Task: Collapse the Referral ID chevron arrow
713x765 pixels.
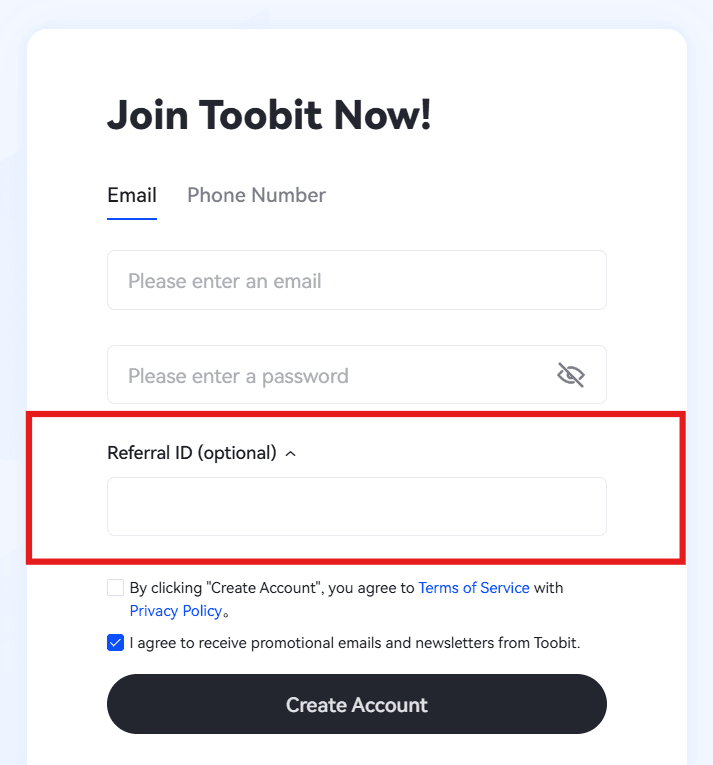Action: (291, 453)
